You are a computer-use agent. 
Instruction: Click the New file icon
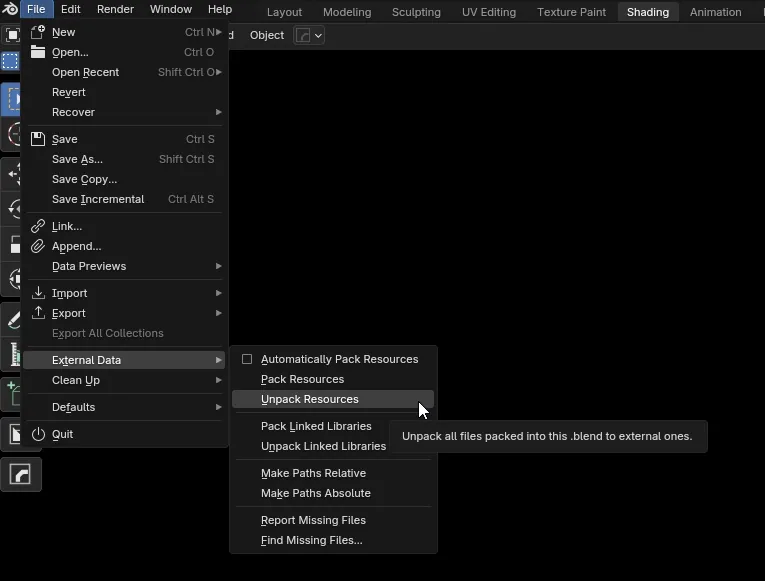point(38,32)
